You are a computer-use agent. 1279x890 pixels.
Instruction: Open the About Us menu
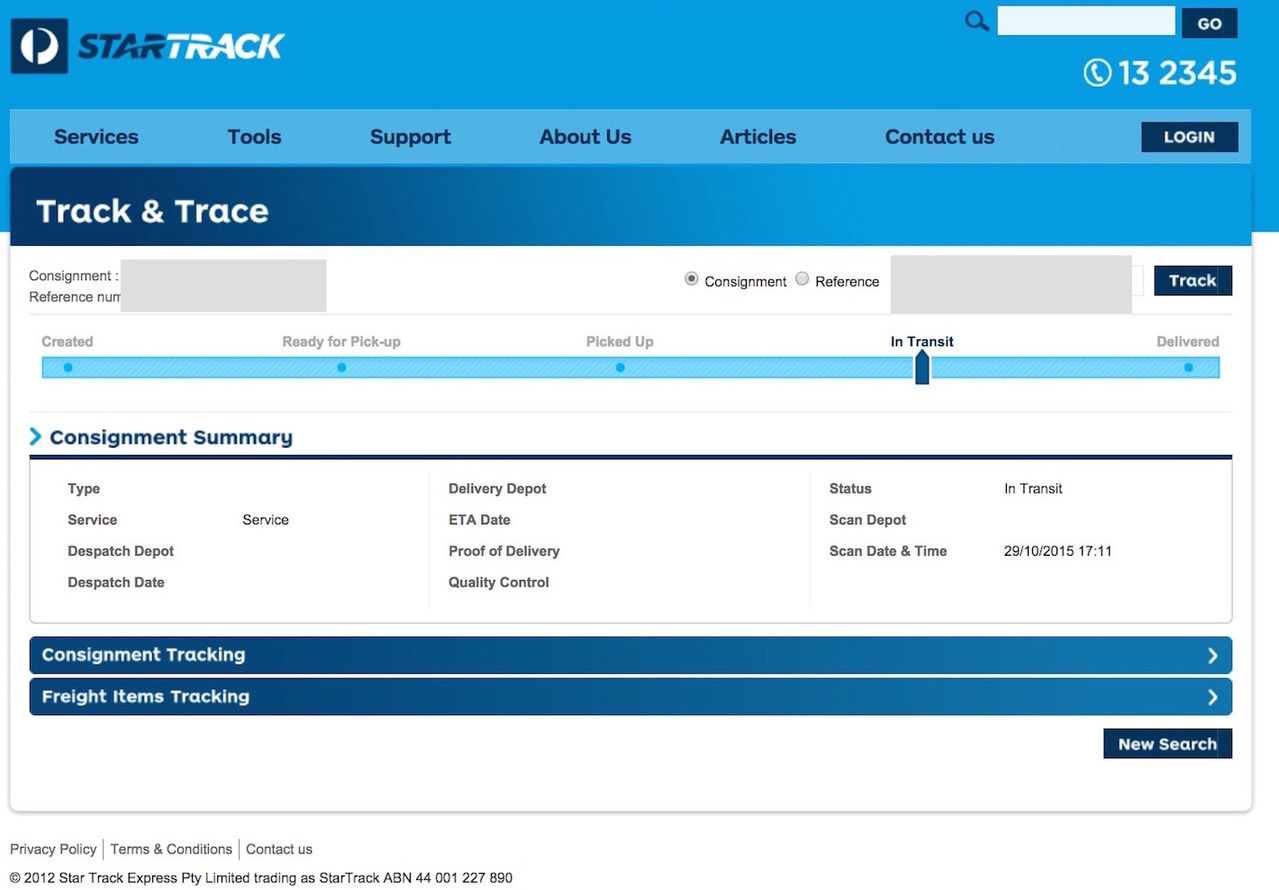pyautogui.click(x=585, y=137)
